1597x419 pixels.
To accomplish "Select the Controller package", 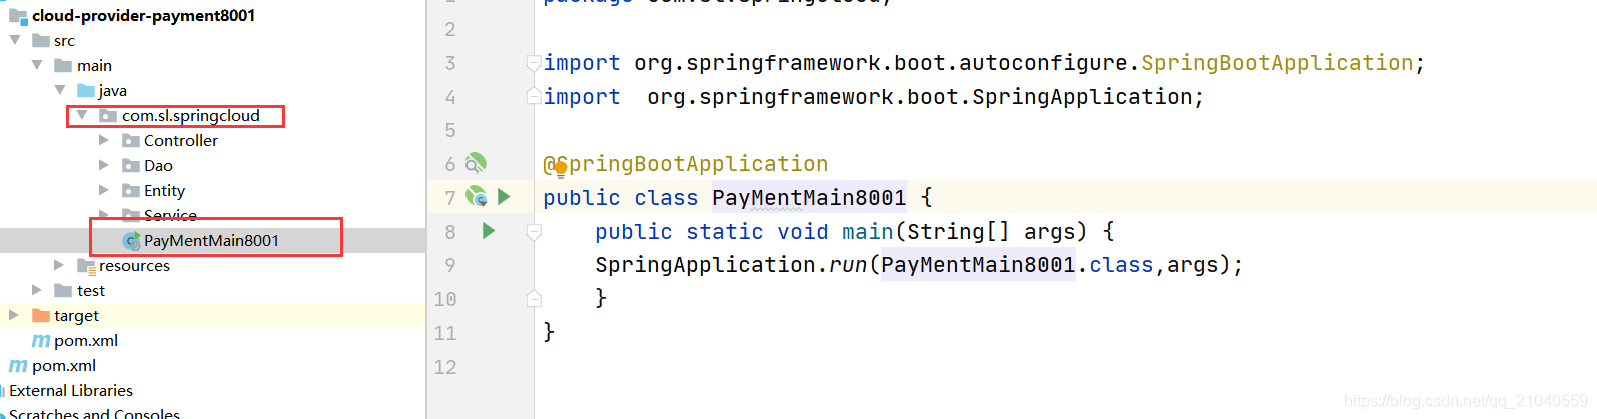I will (181, 140).
